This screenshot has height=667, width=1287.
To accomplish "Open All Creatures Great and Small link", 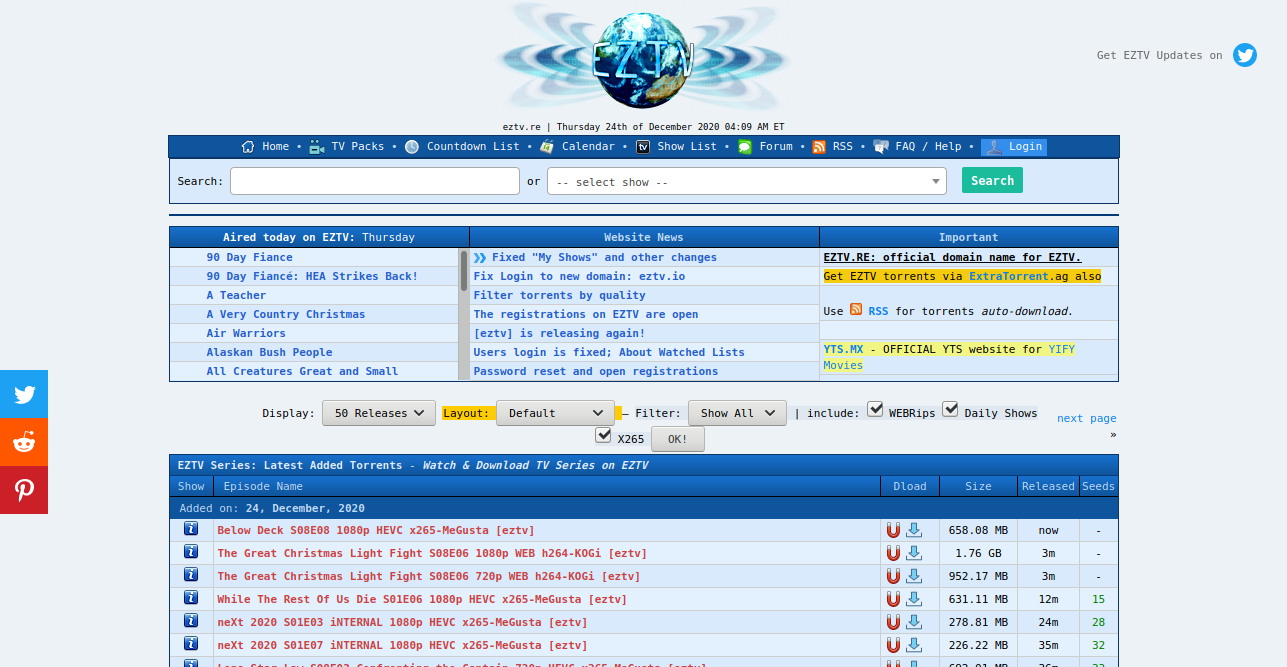I will click(x=302, y=371).
